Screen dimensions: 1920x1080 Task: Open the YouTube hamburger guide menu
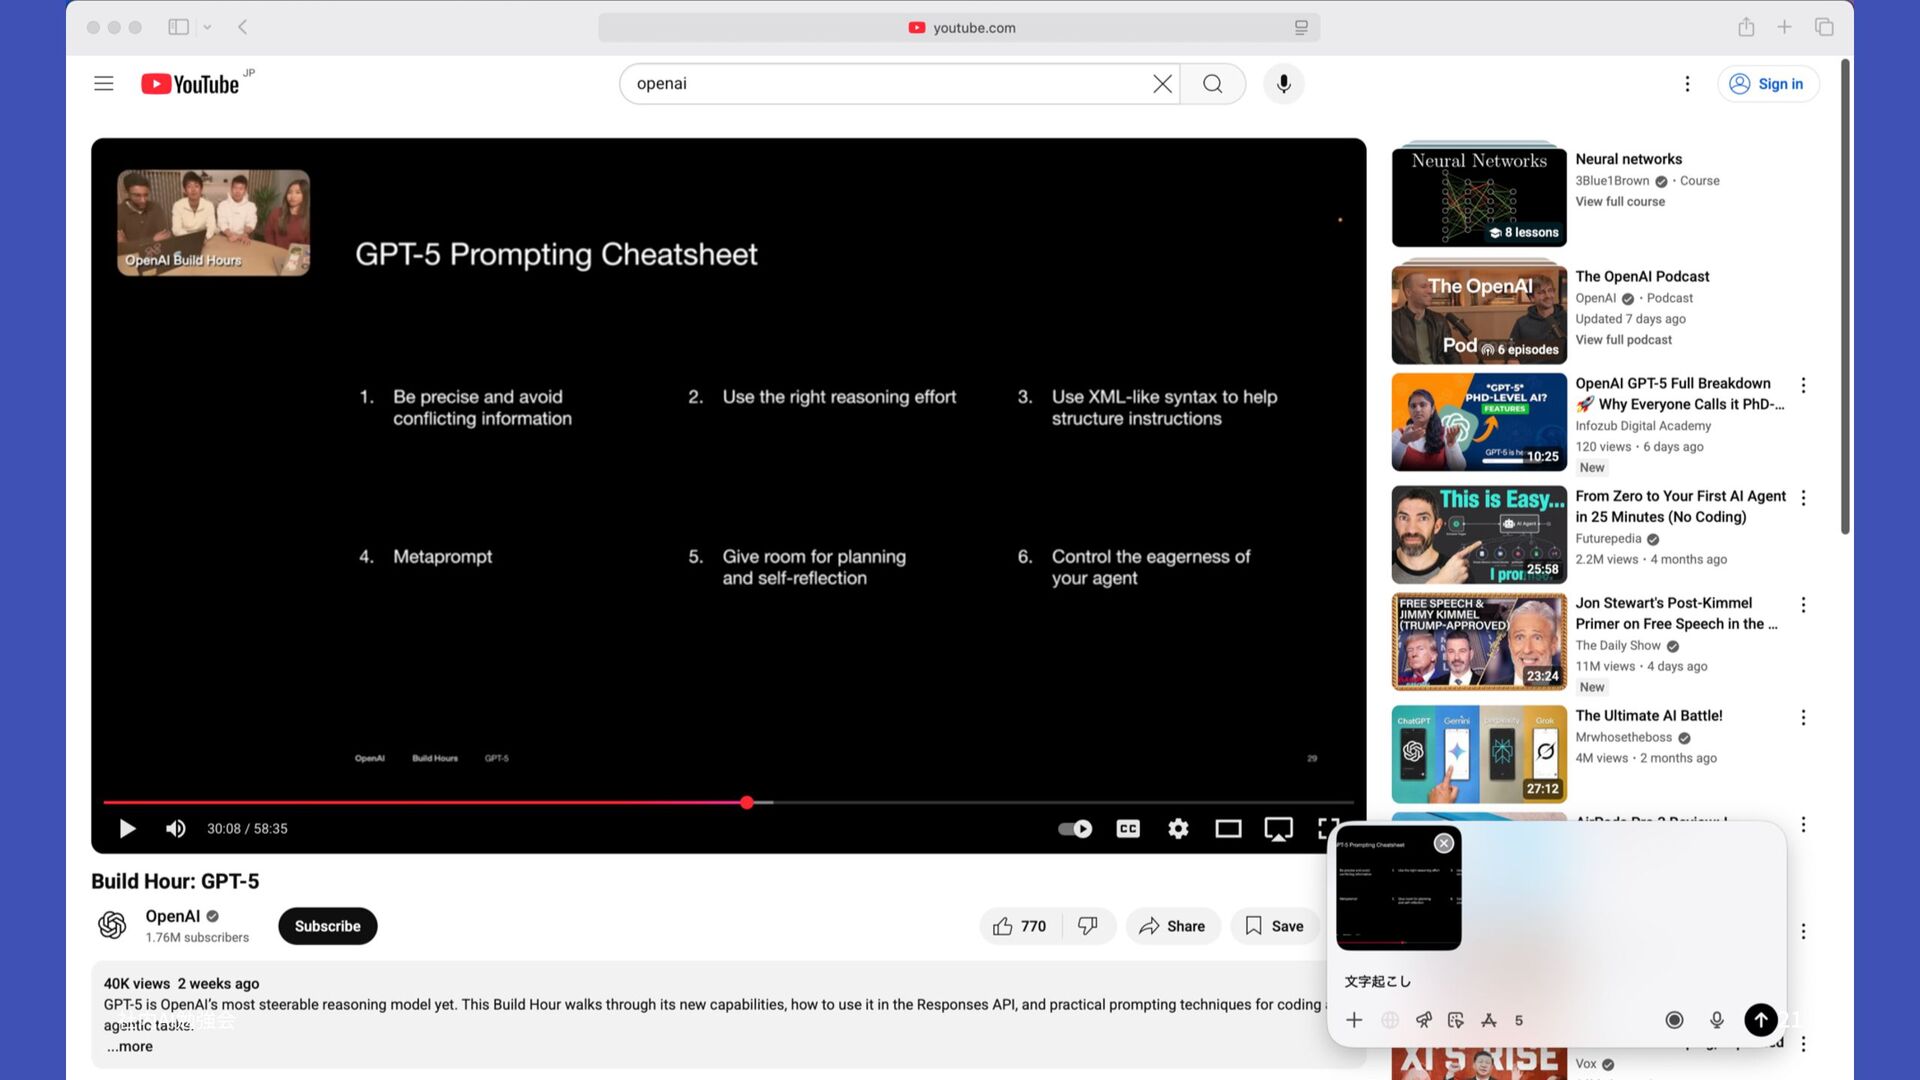(x=104, y=84)
